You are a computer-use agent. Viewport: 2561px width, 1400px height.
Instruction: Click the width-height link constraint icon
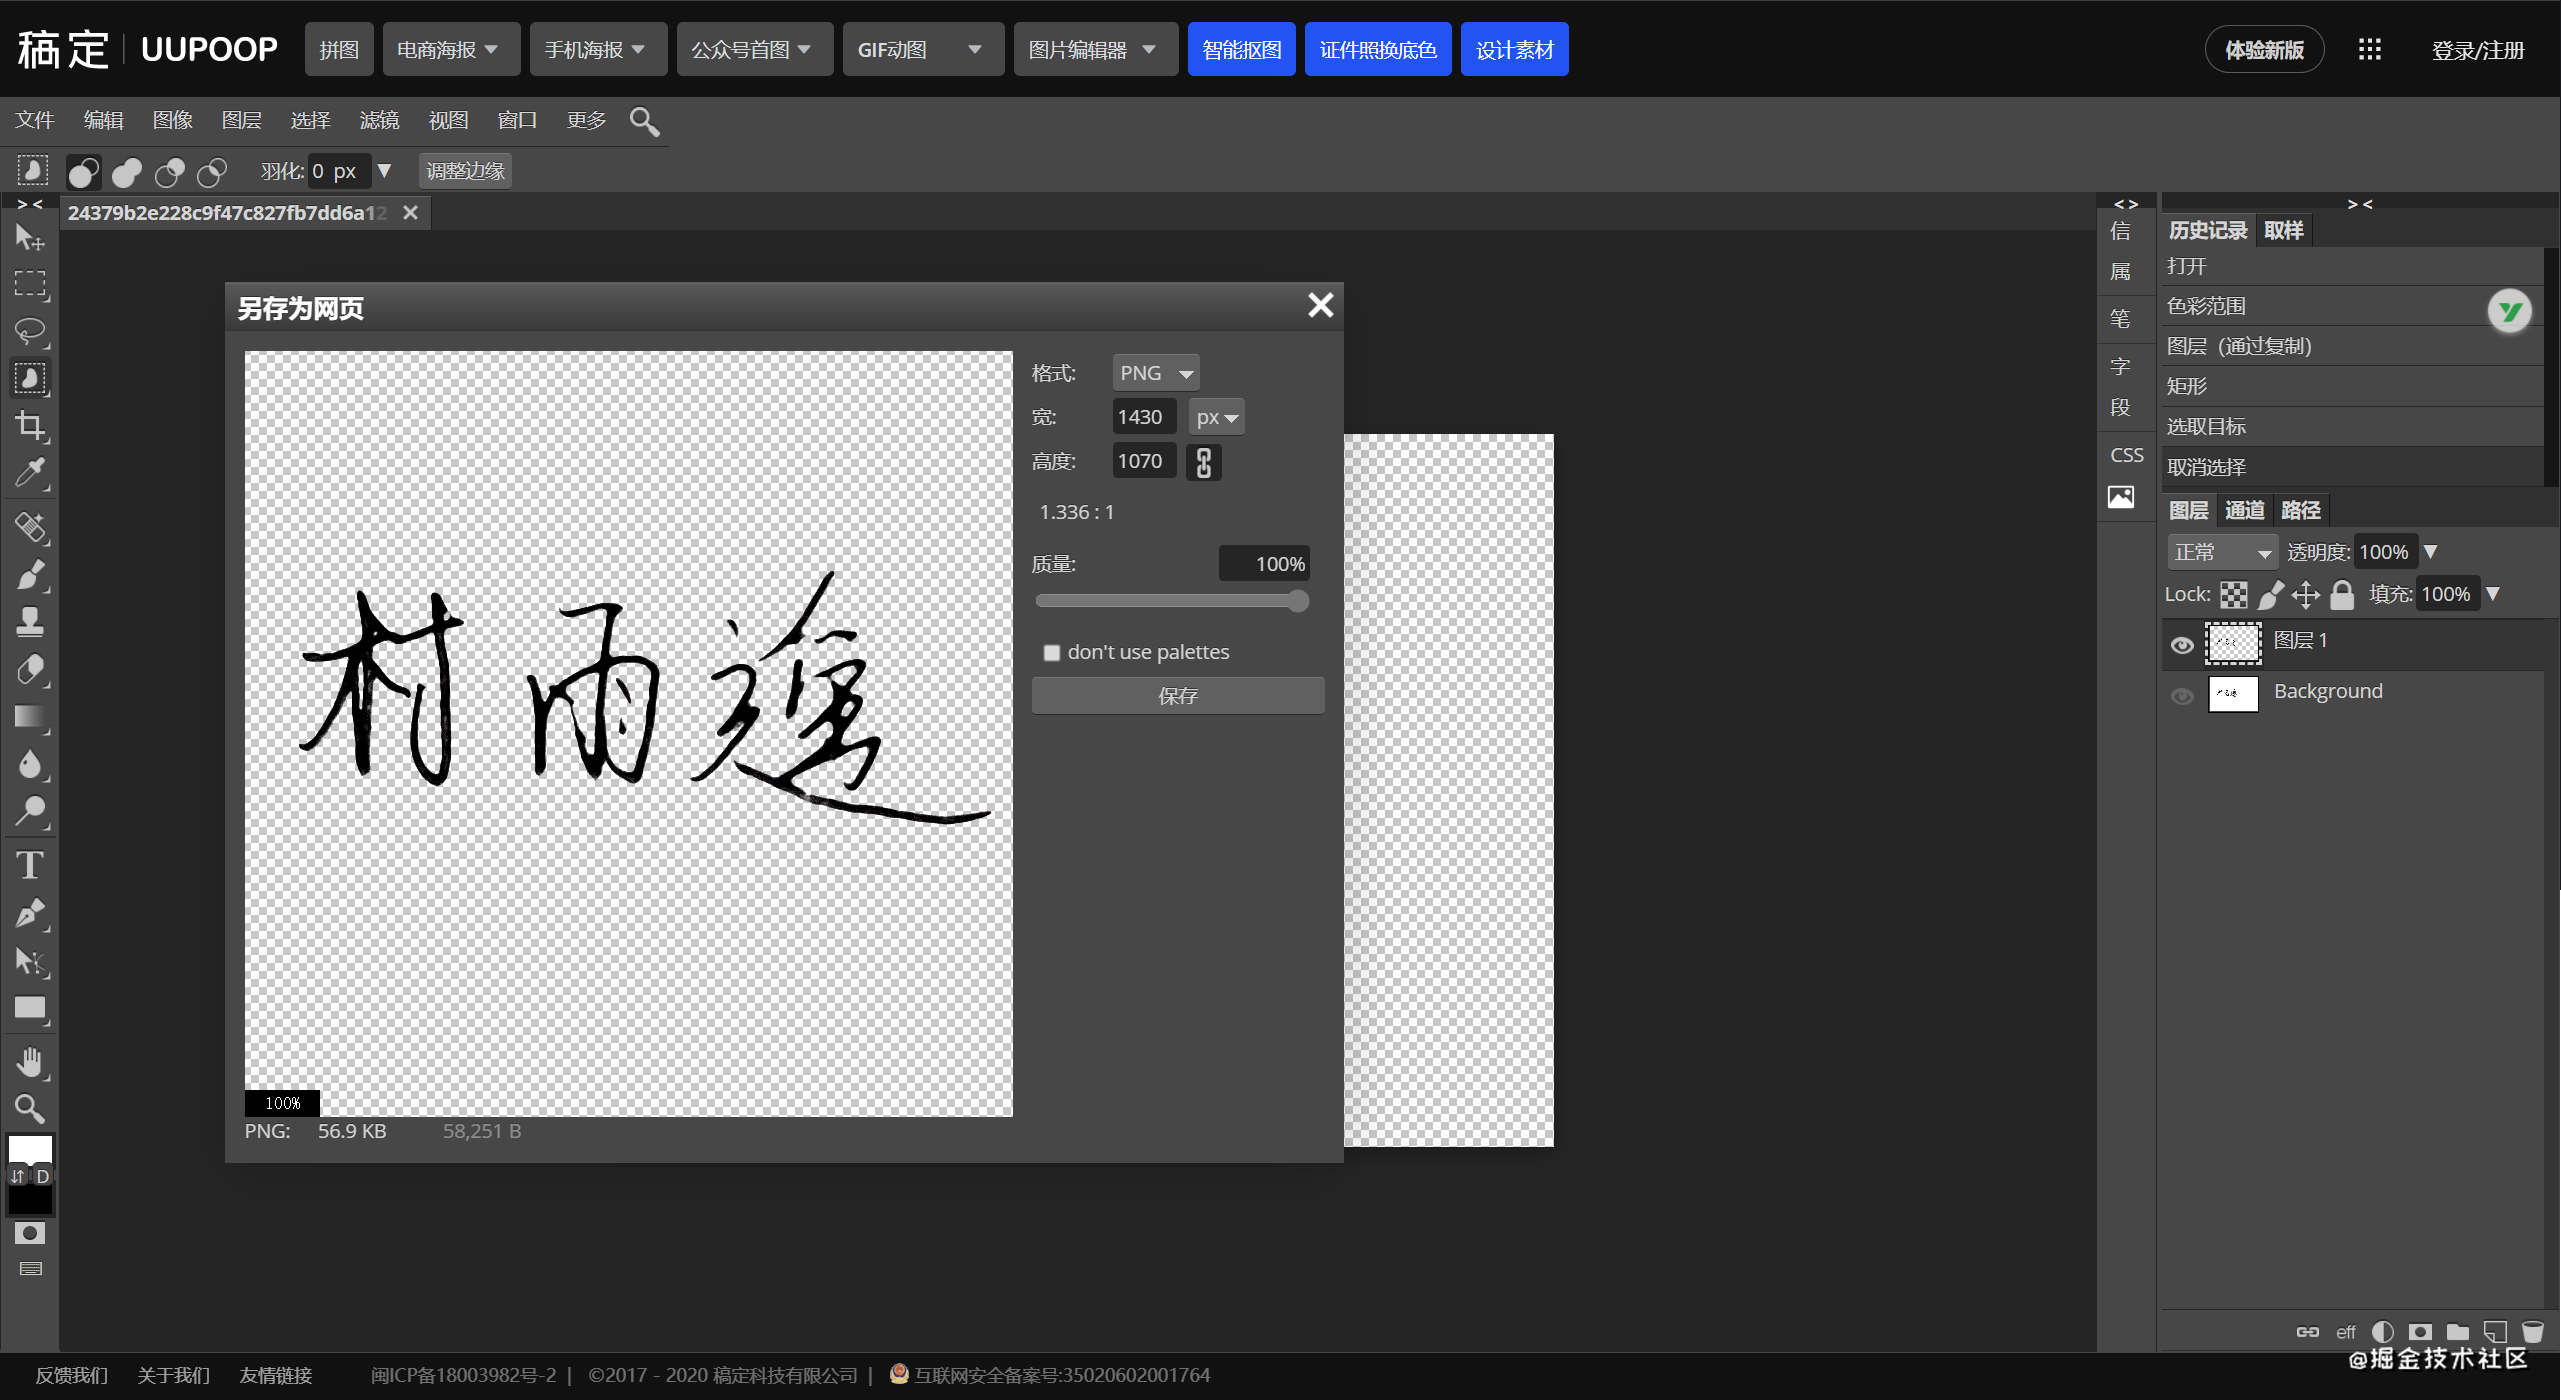click(x=1204, y=462)
